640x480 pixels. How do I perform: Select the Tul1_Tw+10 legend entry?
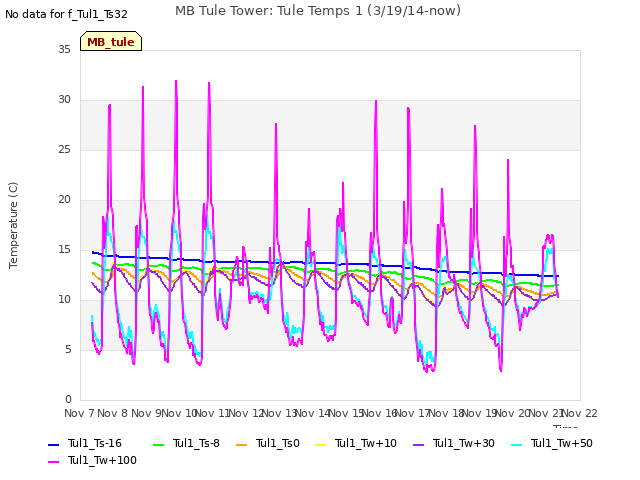356,443
